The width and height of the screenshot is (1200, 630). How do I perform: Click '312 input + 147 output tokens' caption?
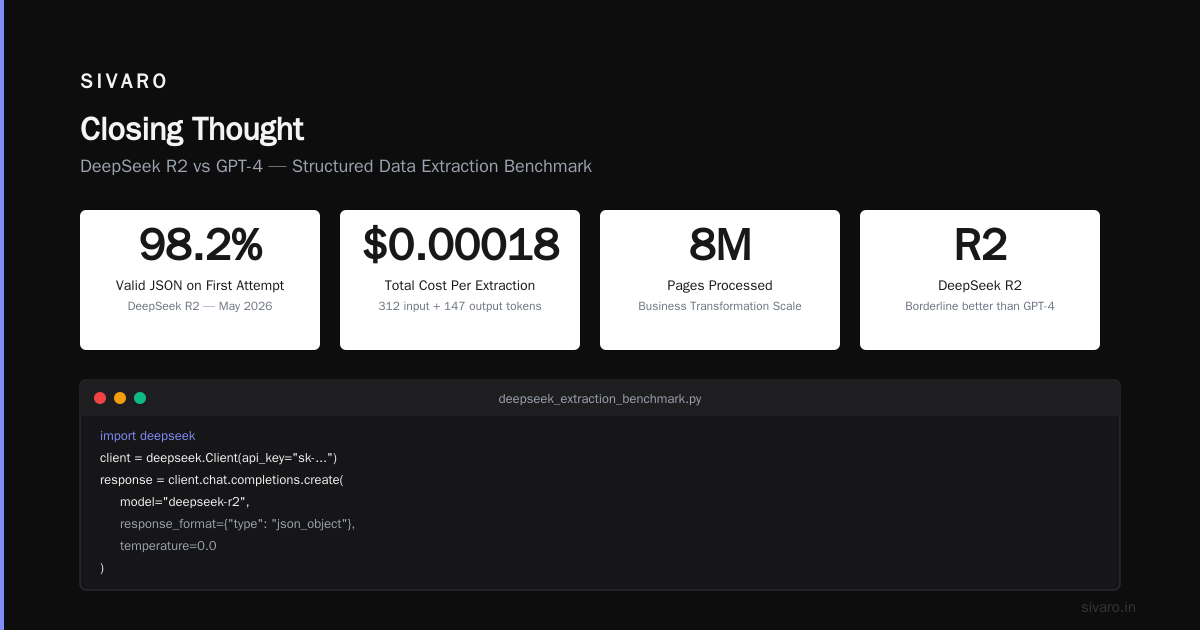(x=460, y=306)
